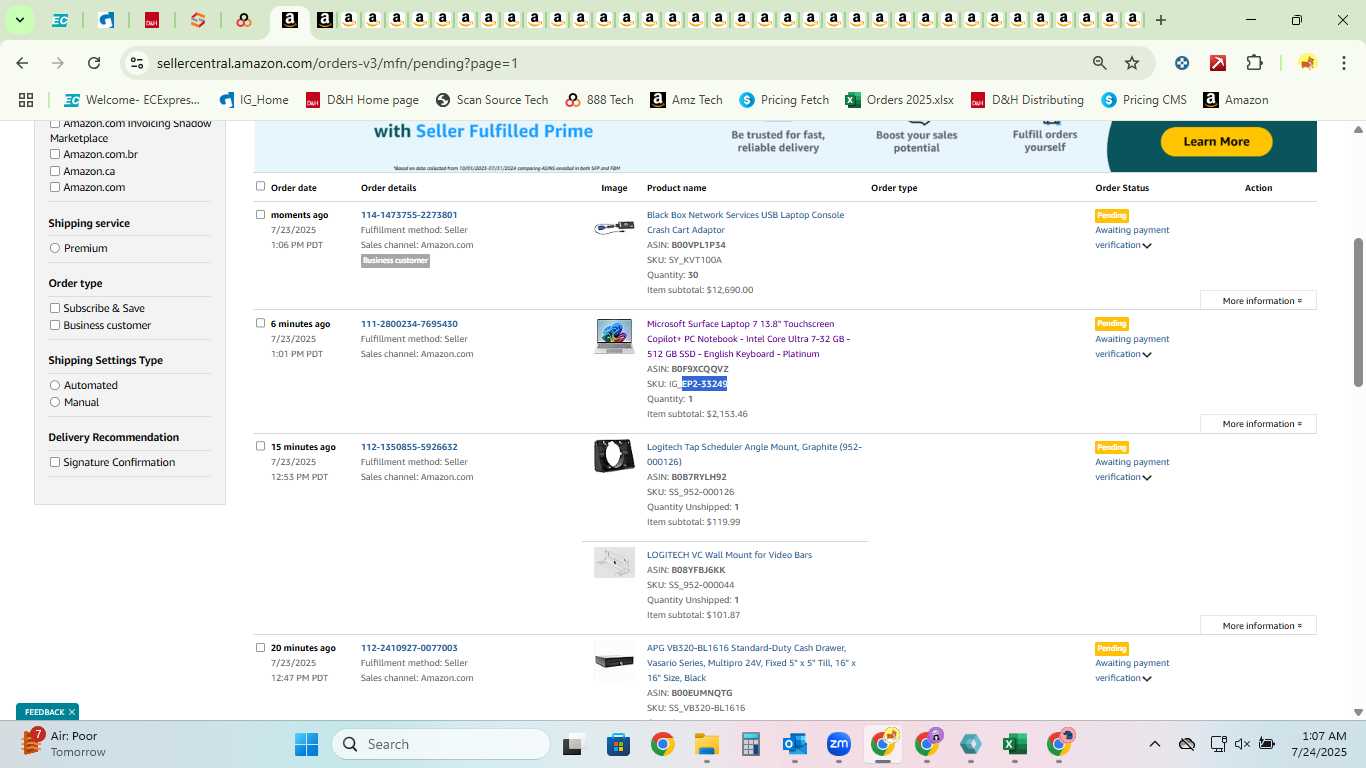Switch to the EC Express tab

[60, 20]
